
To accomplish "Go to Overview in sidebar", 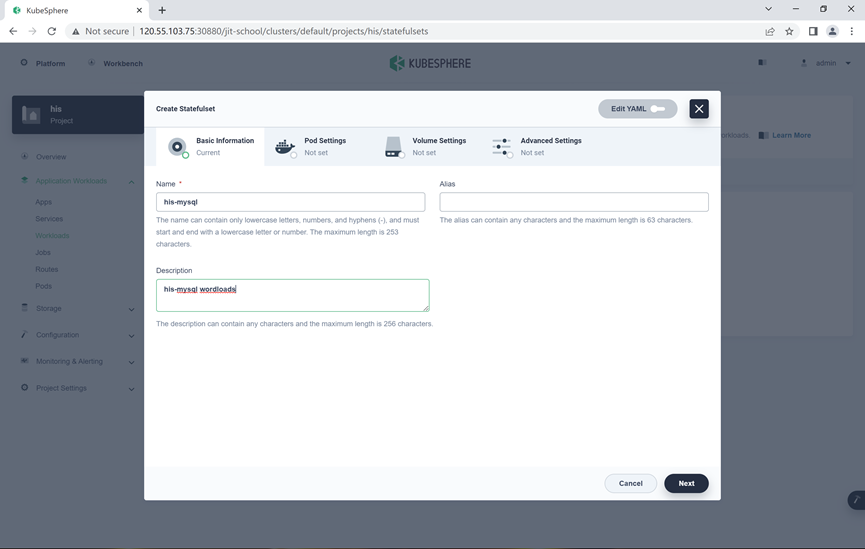I will 51,157.
